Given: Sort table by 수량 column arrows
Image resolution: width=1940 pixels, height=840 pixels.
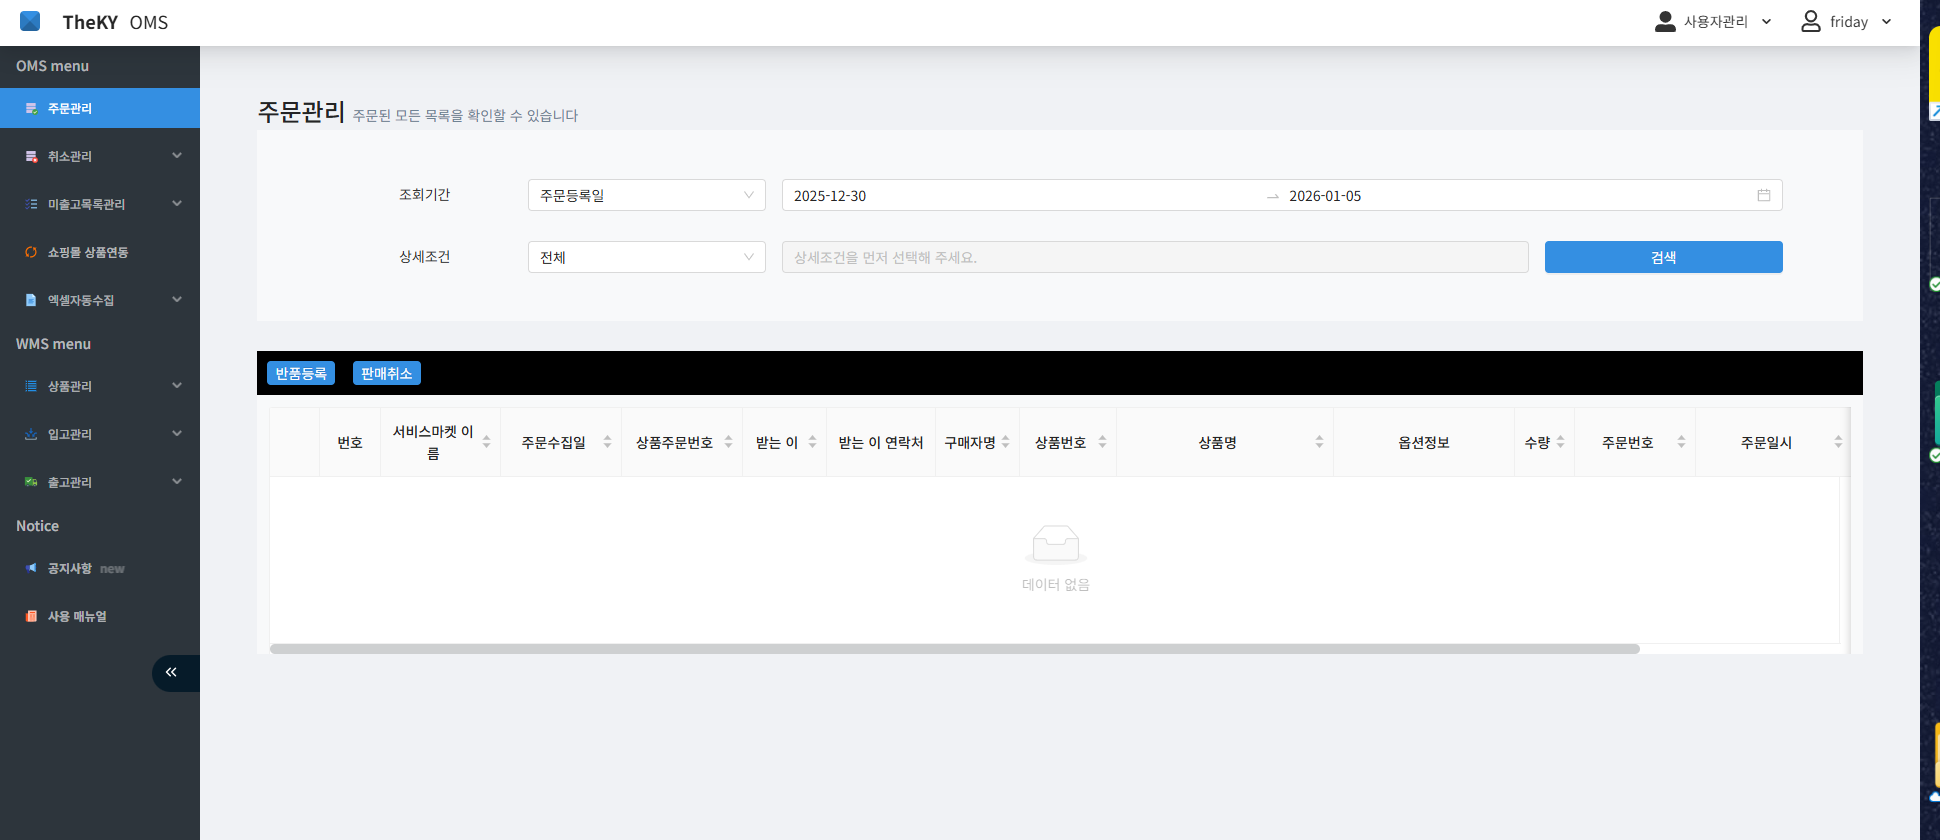Looking at the screenshot, I should tap(1560, 442).
